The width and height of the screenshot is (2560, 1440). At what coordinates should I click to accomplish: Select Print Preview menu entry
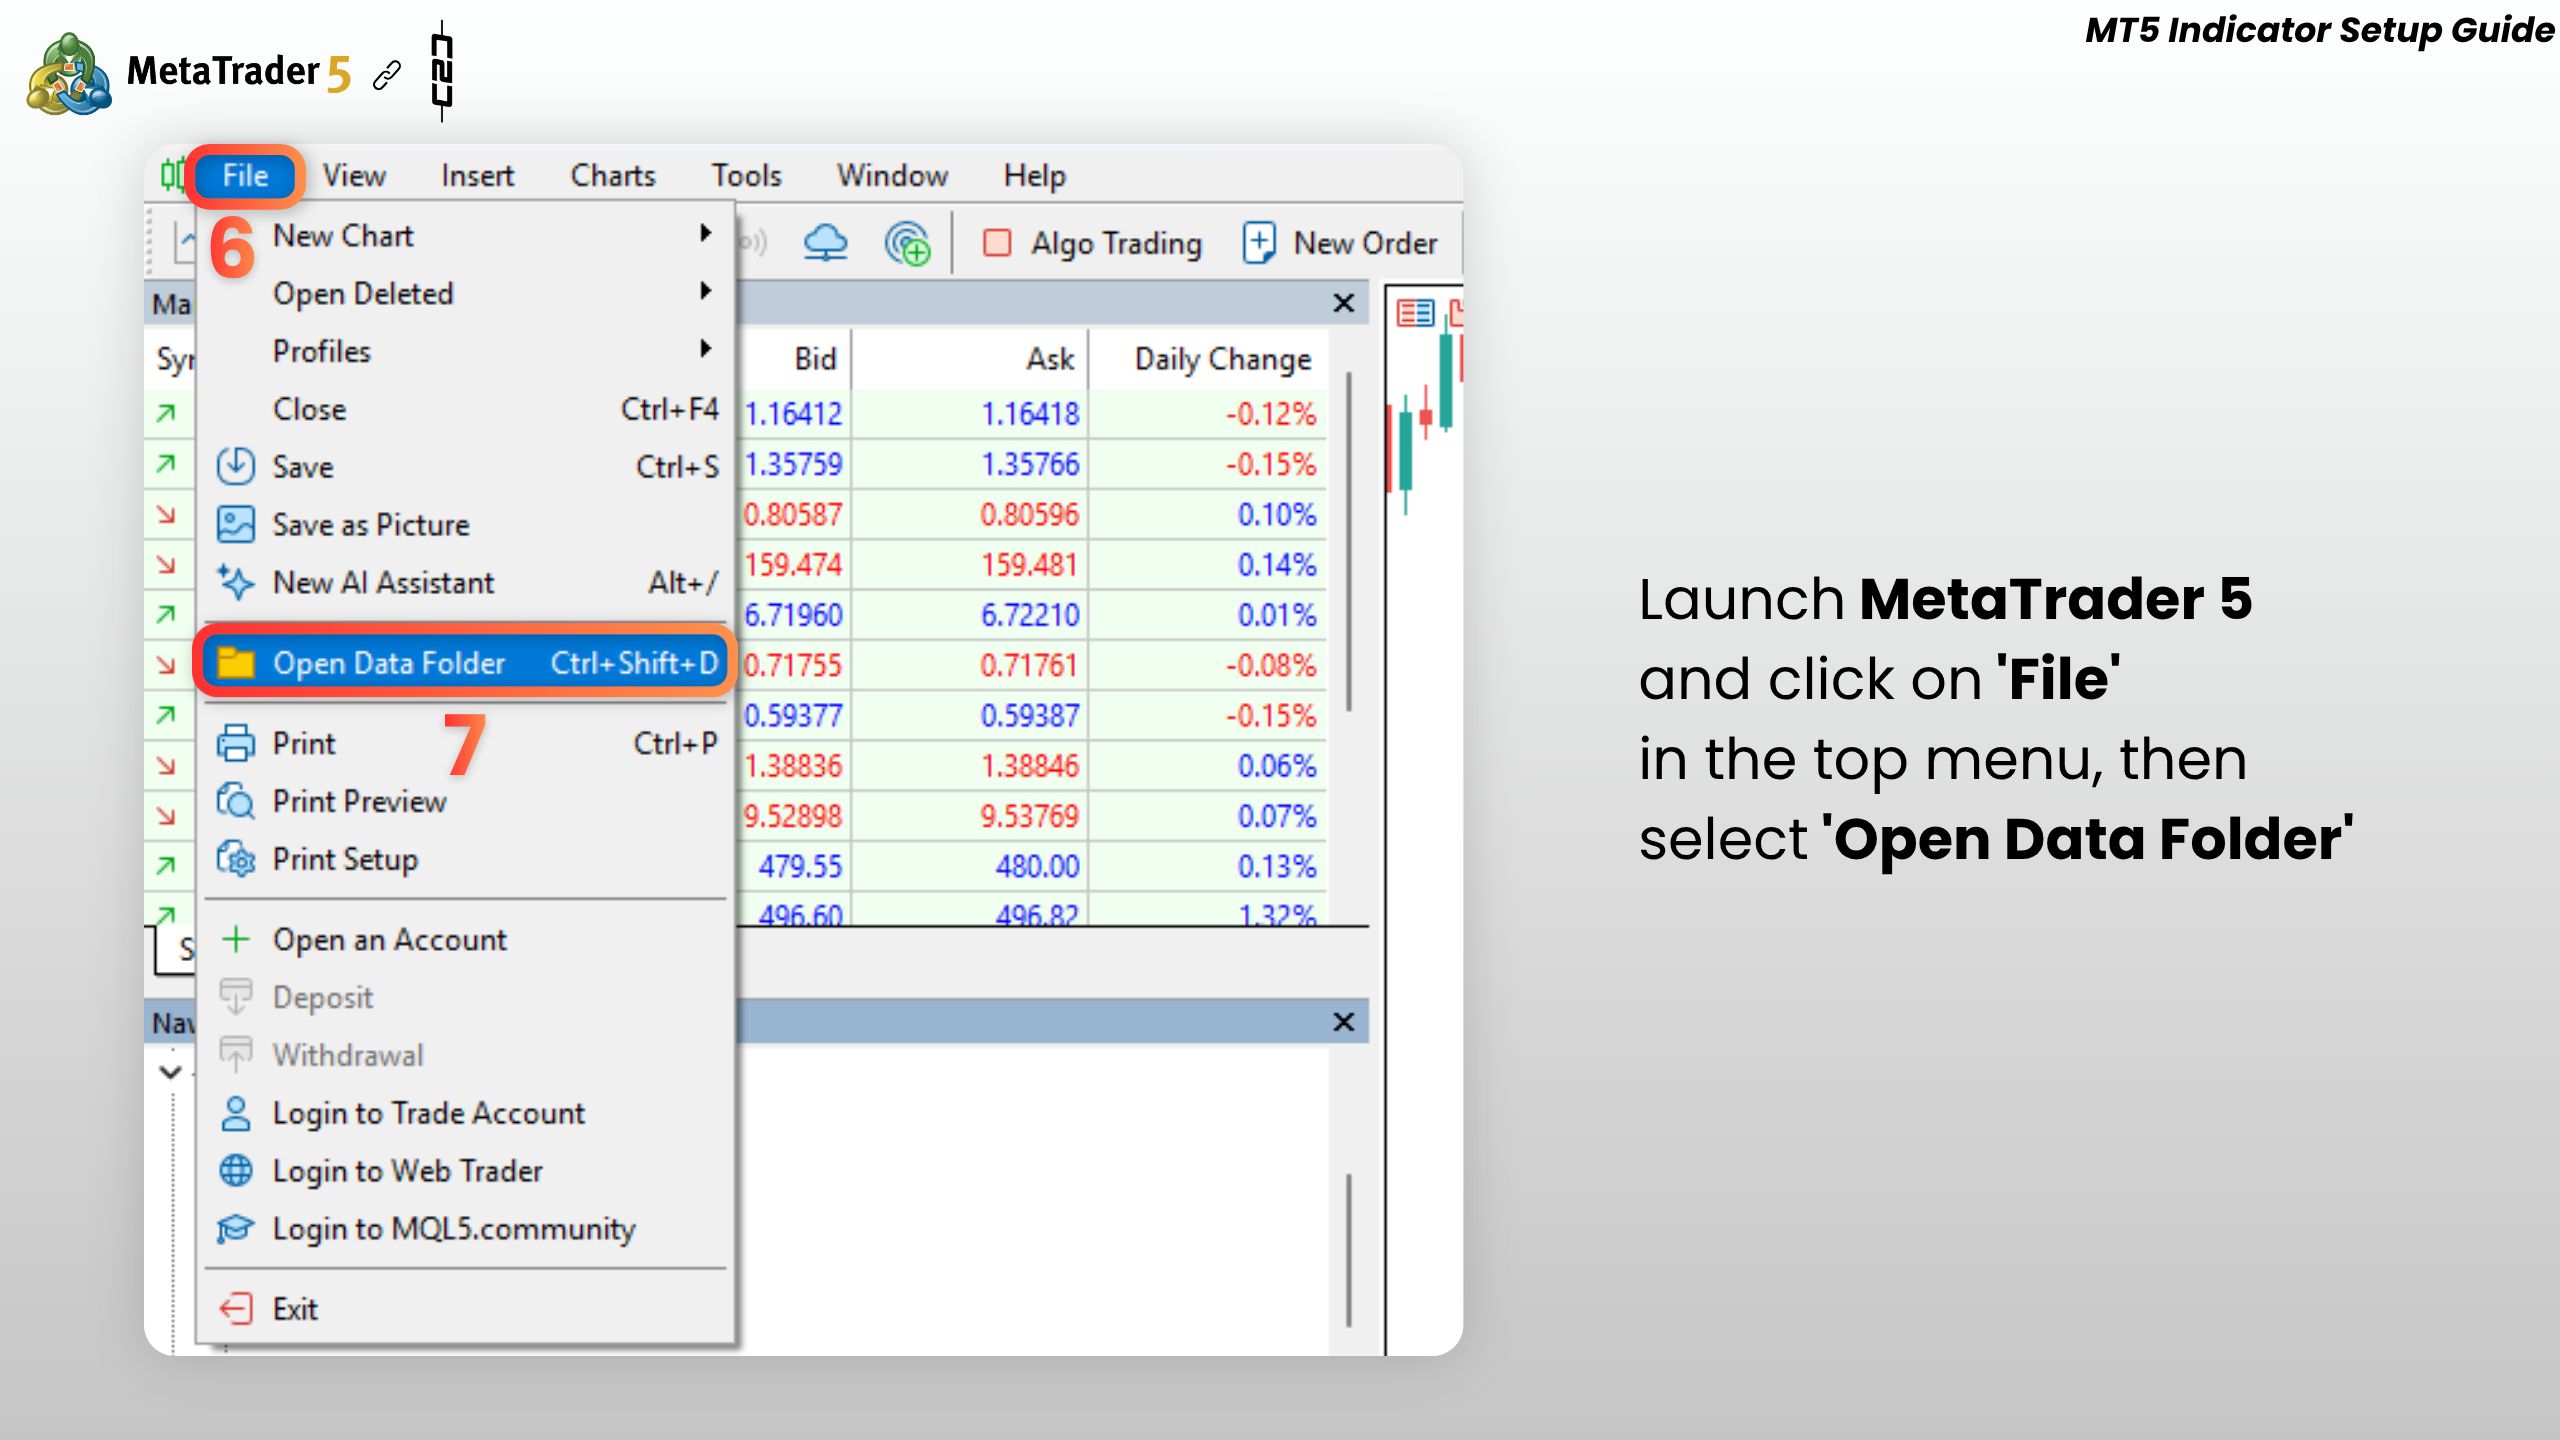click(x=466, y=801)
